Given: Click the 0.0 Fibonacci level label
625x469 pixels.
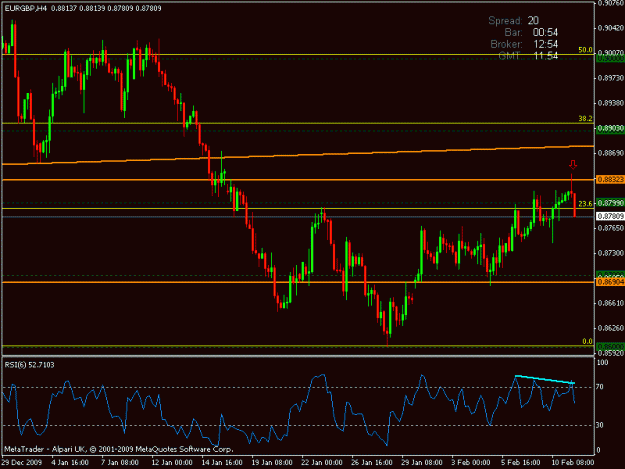Looking at the screenshot, I should tap(587, 341).
